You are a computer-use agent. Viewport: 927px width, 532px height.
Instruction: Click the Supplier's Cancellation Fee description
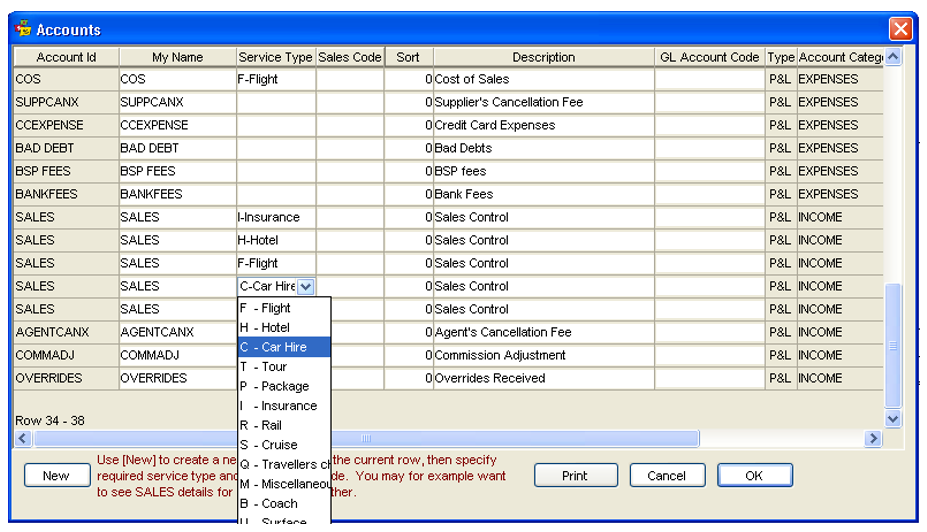tap(544, 102)
